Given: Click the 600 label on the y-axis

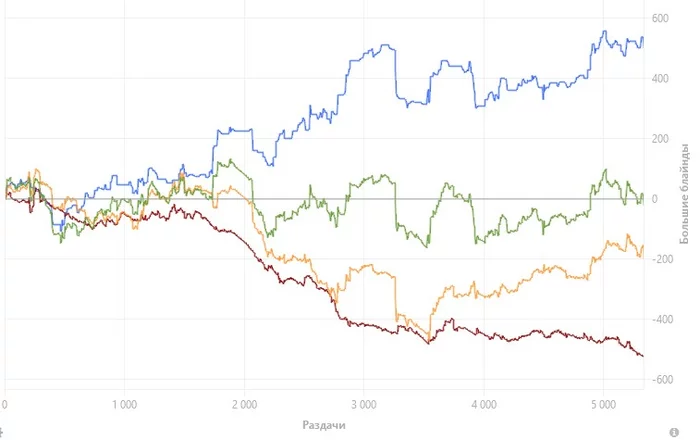Looking at the screenshot, I should [660, 18].
